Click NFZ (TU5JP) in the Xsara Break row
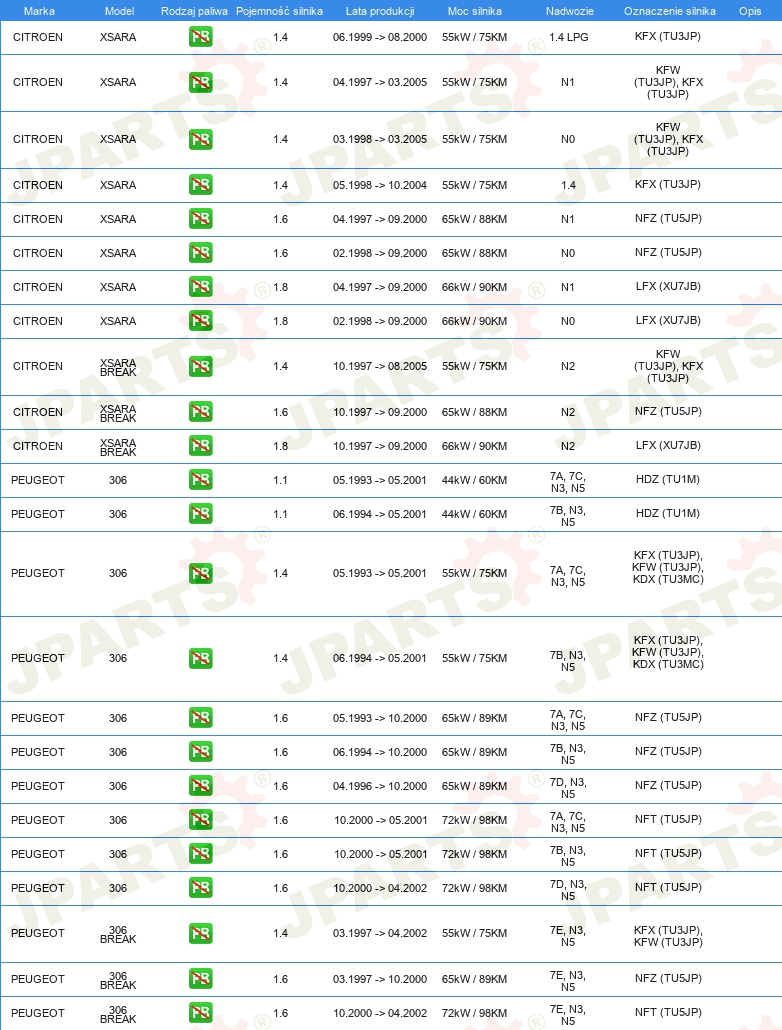This screenshot has height=1030, width=782. pyautogui.click(x=668, y=411)
